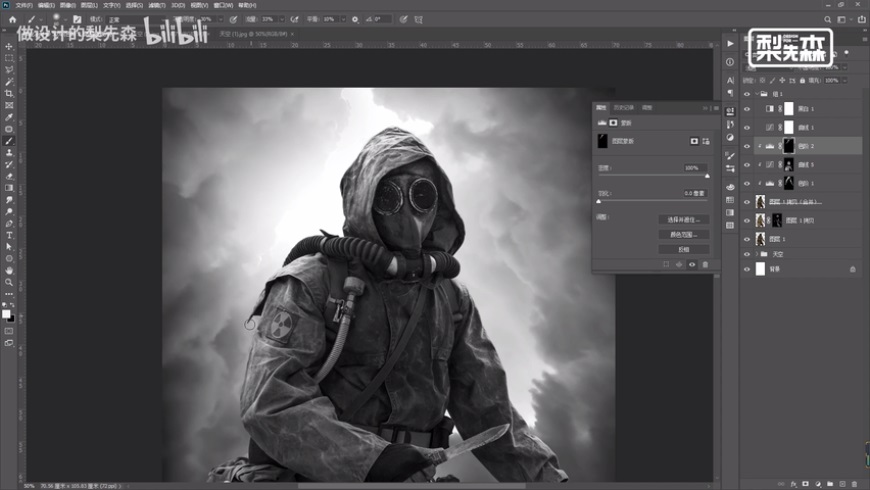This screenshot has width=870, height=490.
Task: Select the Path Selection tool
Action: pyautogui.click(x=9, y=247)
